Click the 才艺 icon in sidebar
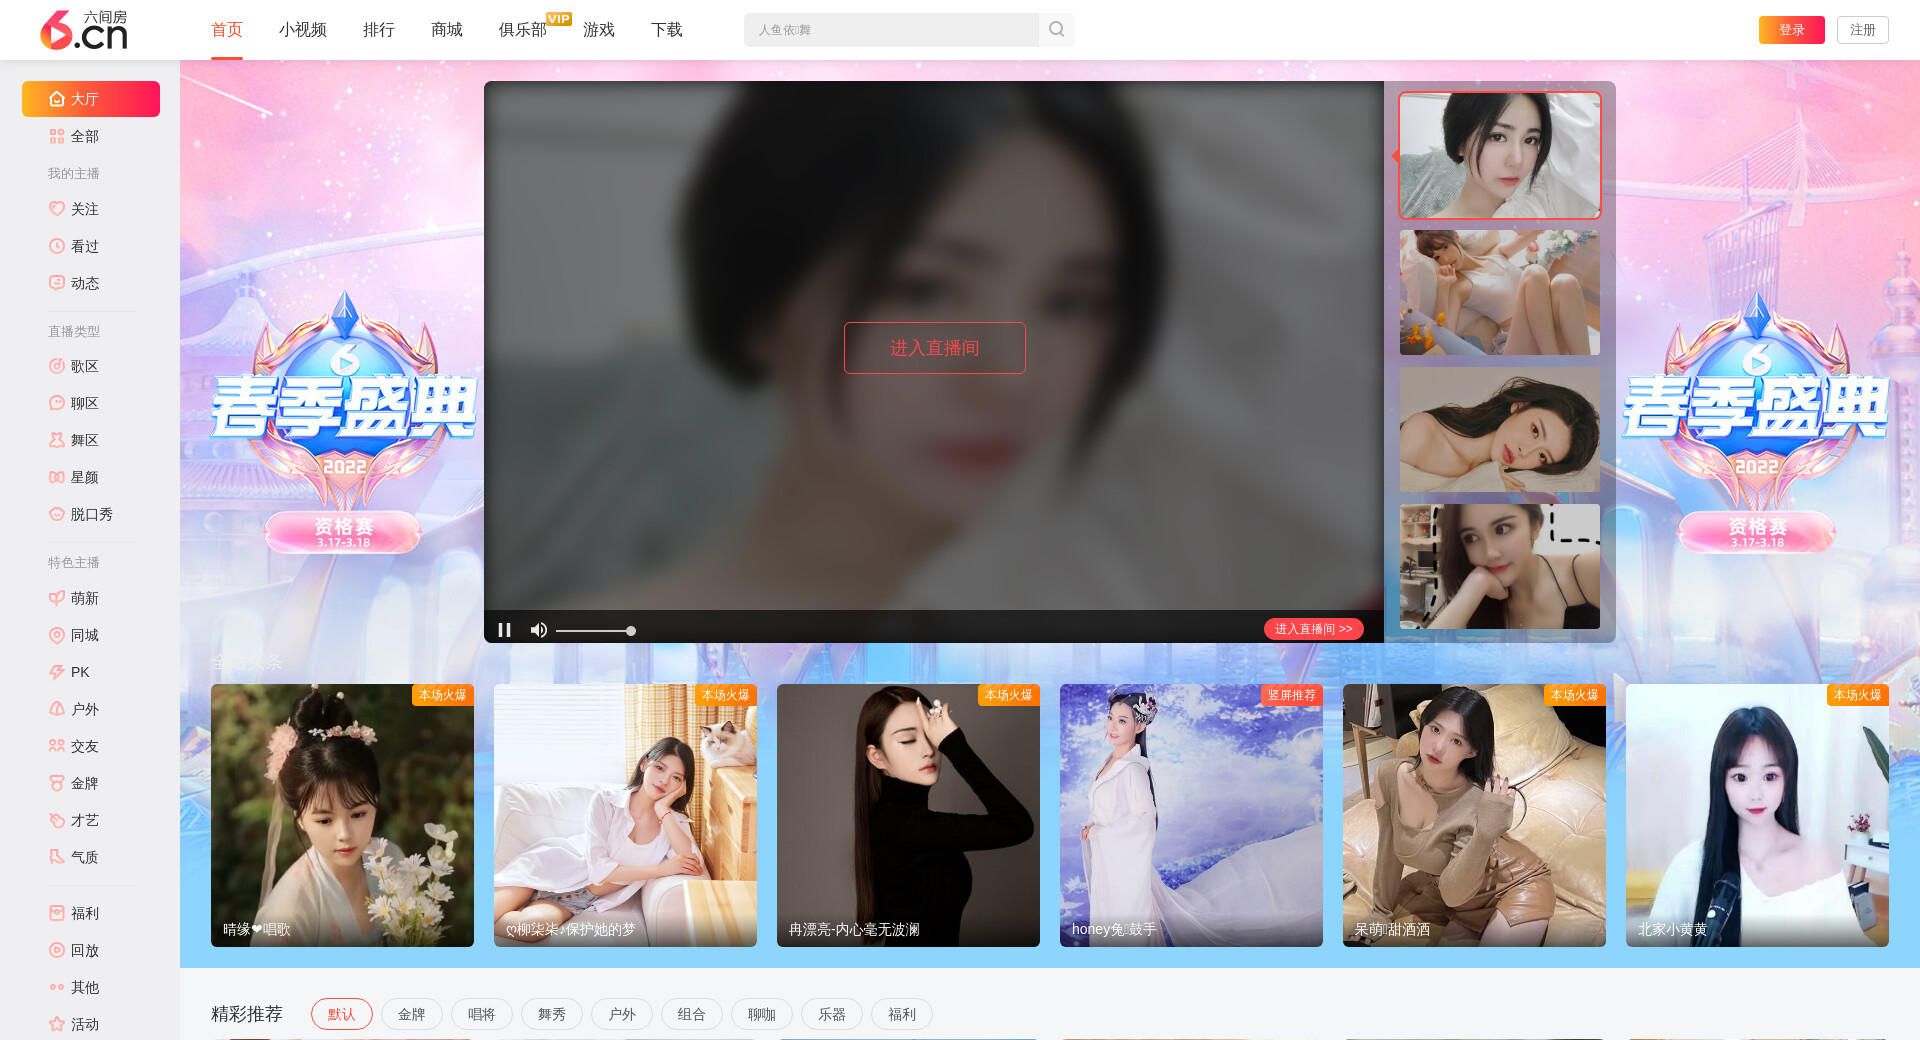 click(x=57, y=820)
